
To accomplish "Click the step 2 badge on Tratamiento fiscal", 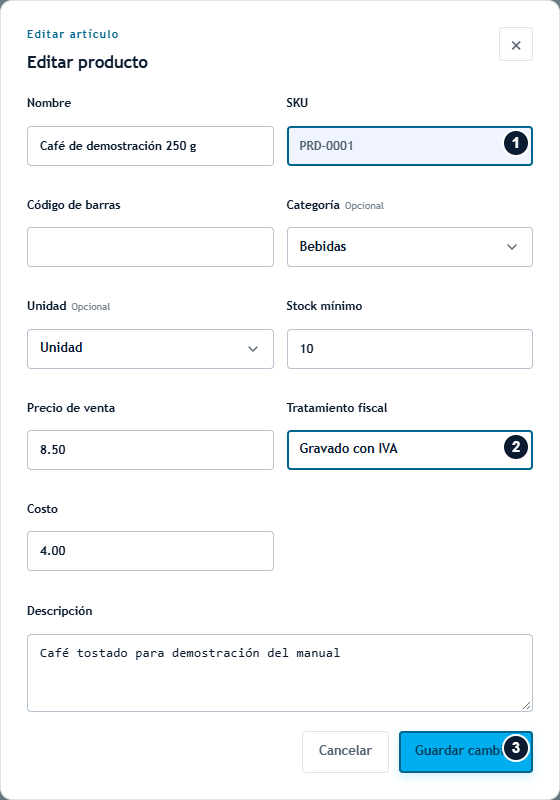I will 516,447.
